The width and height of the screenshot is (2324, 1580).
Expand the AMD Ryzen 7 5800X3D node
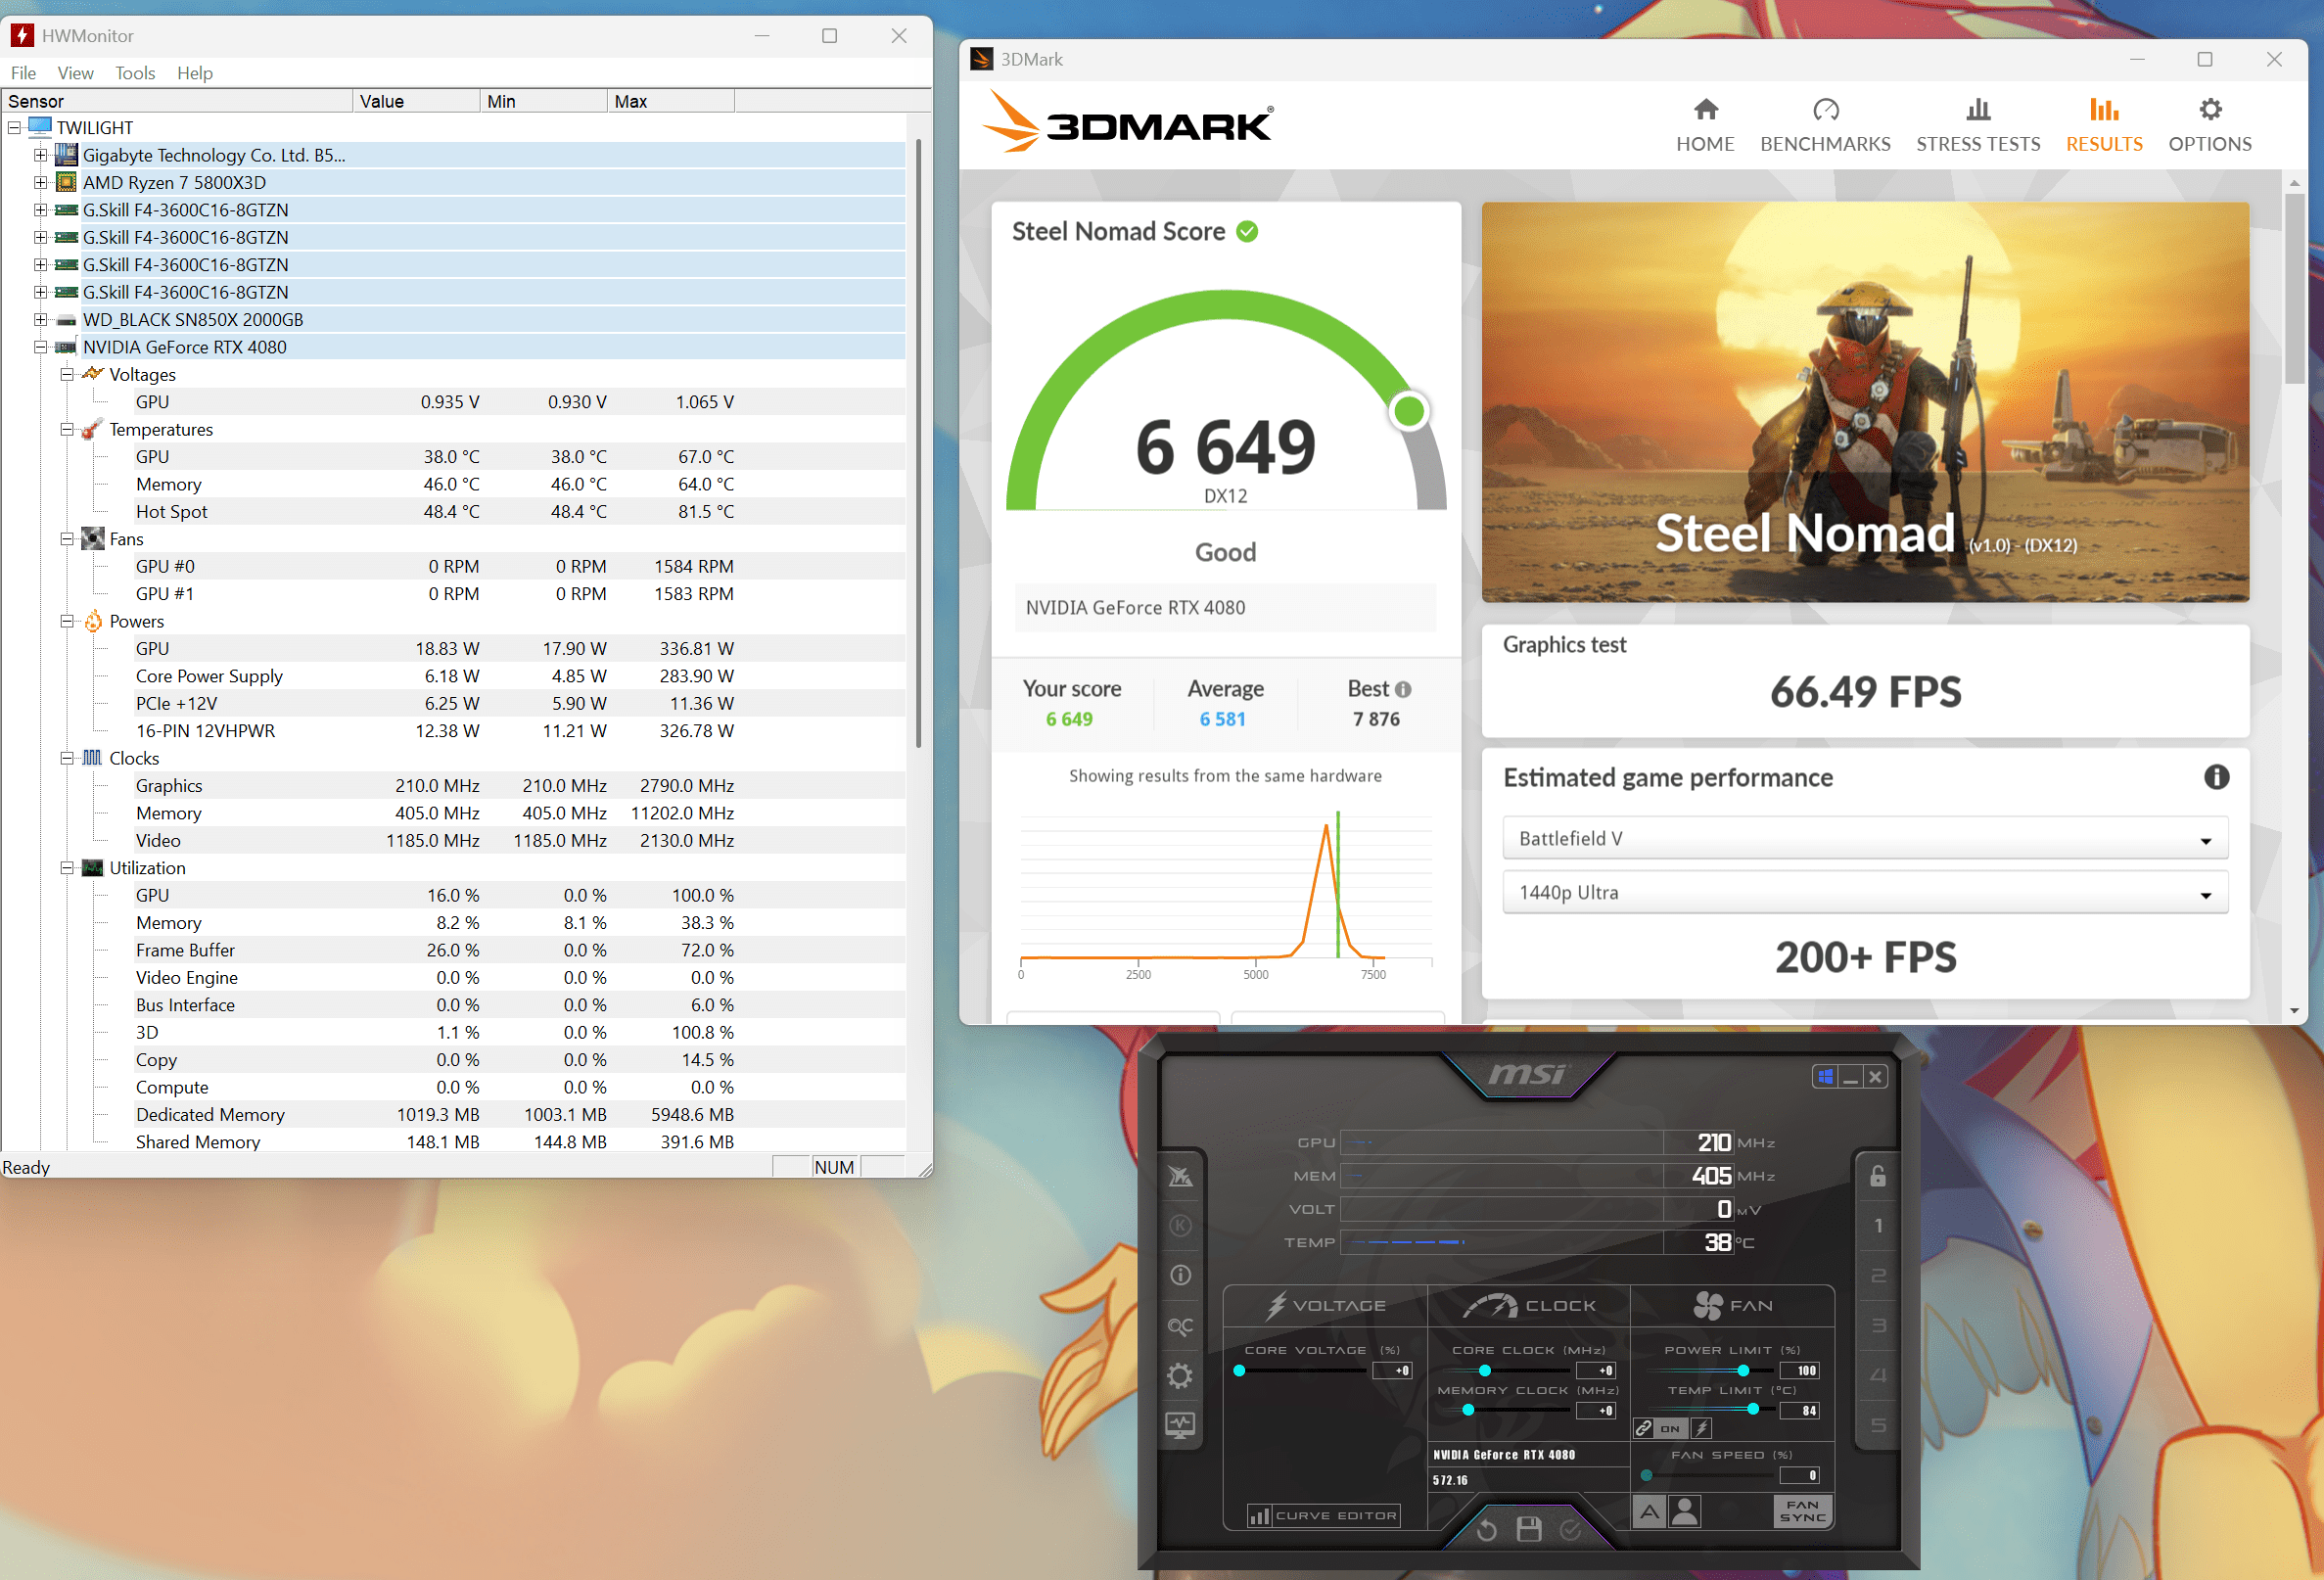click(x=40, y=182)
